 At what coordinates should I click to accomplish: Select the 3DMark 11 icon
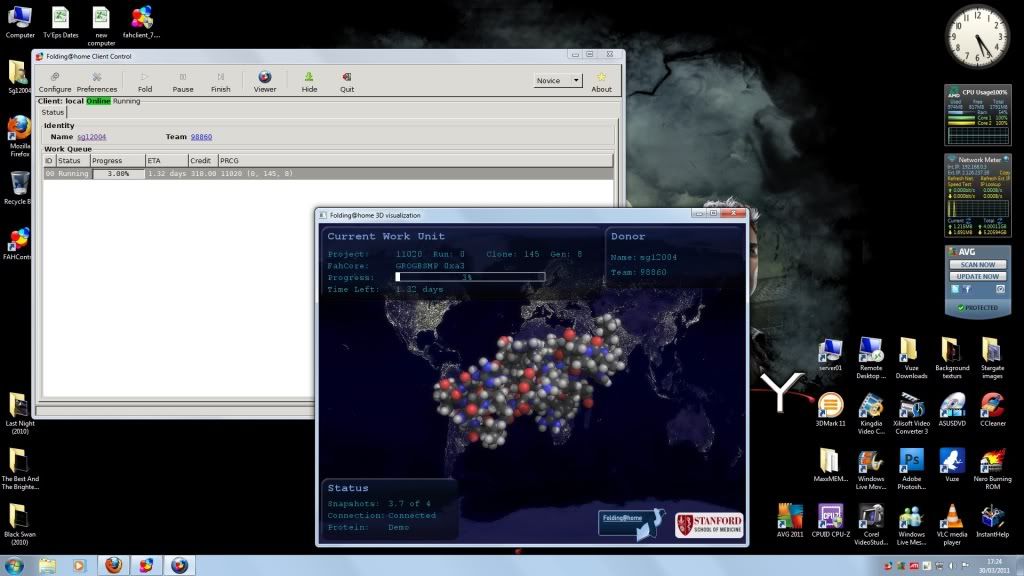pos(830,409)
